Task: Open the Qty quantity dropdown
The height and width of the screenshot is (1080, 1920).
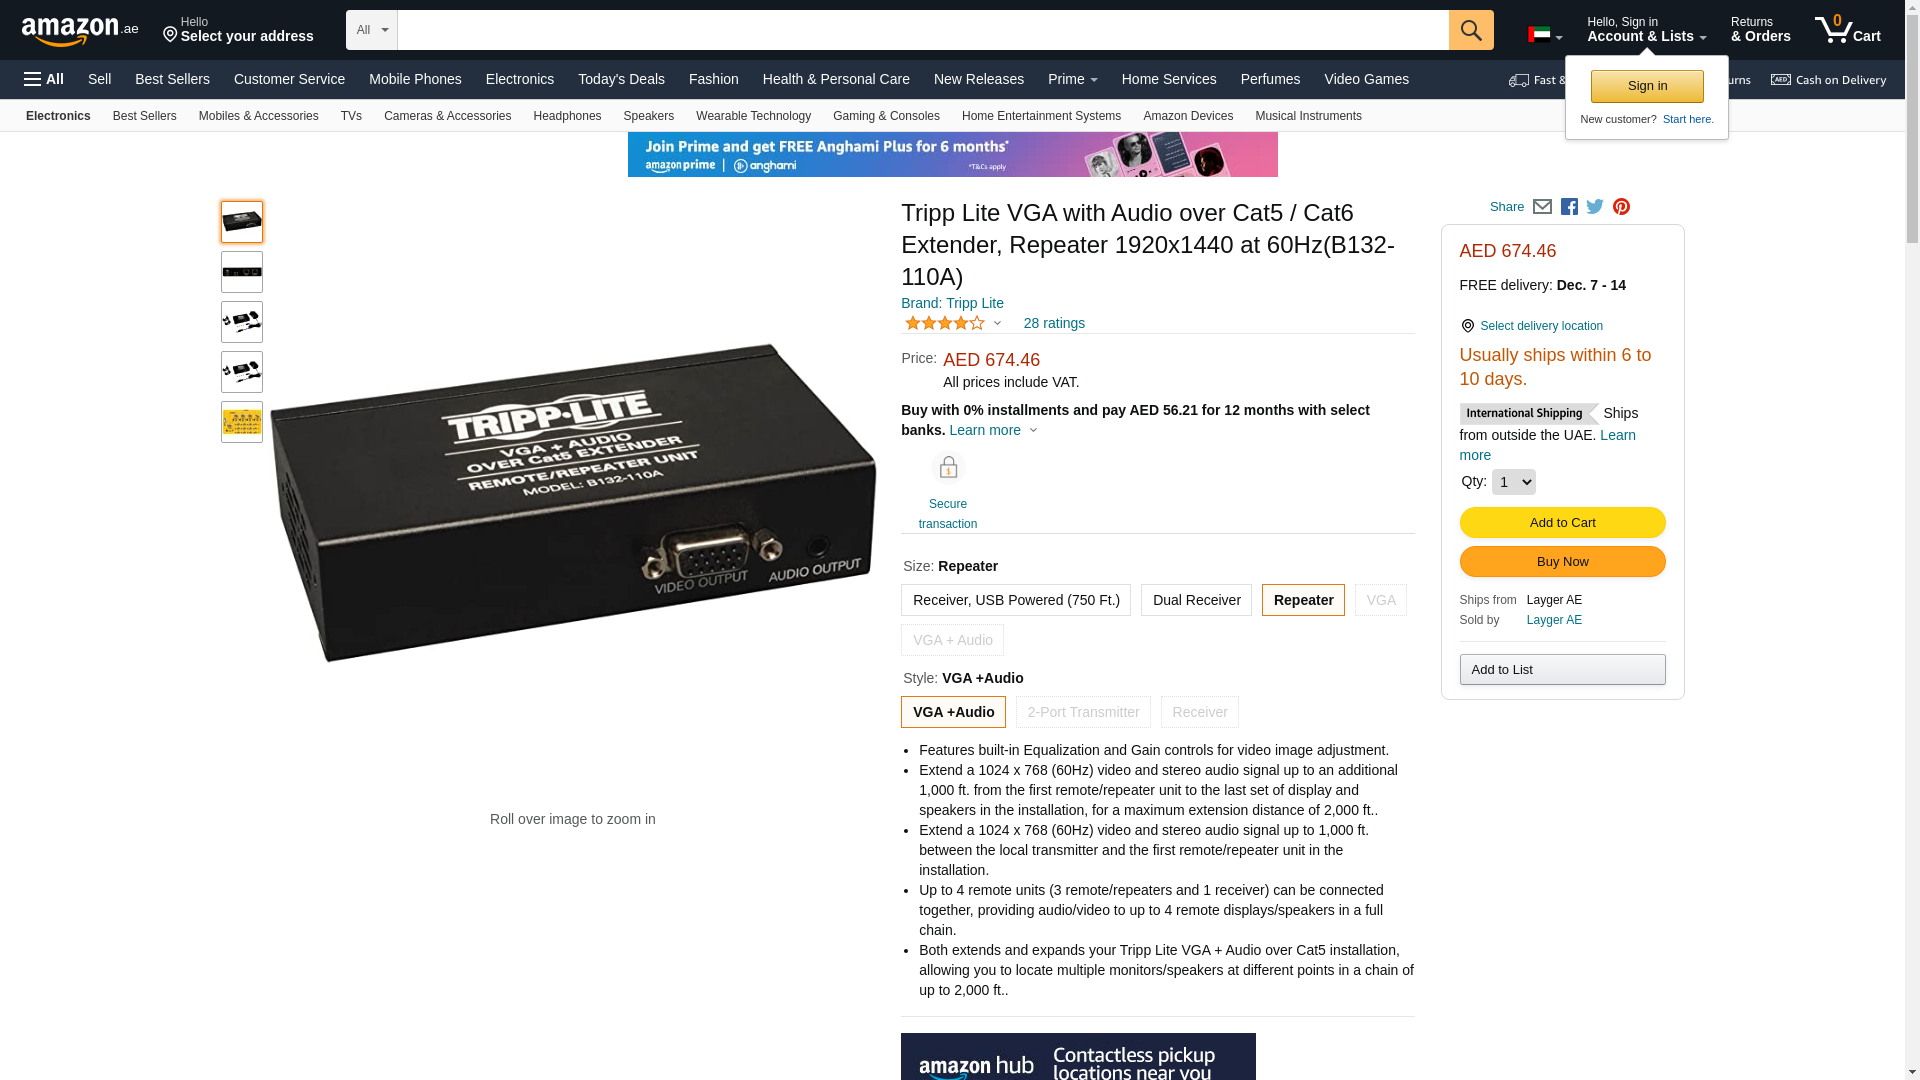Action: point(1513,482)
